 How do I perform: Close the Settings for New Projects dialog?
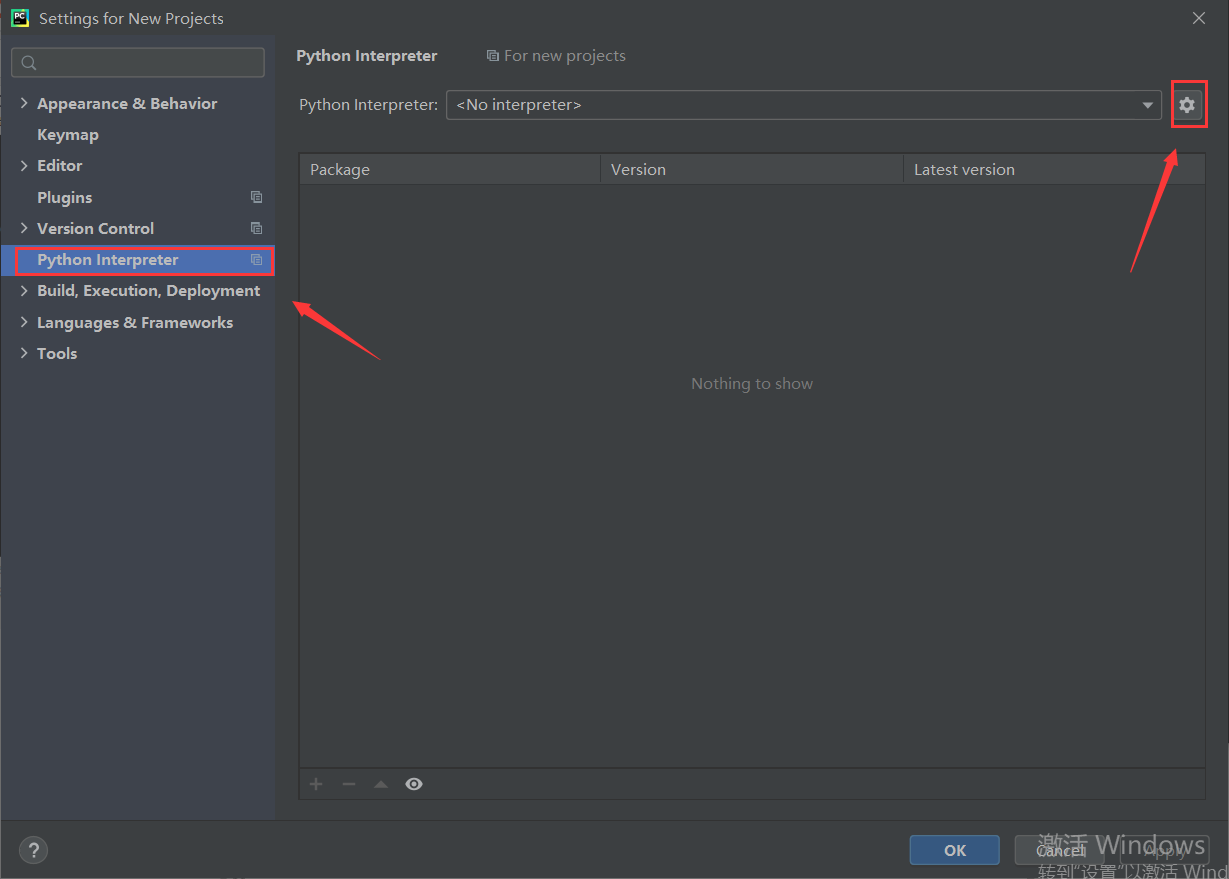pos(1199,18)
